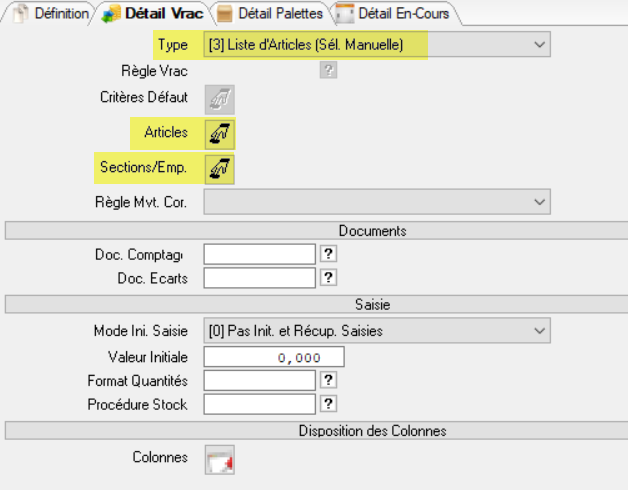Open the Format Quantités lookup icon
Image resolution: width=628 pixels, height=490 pixels.
(327, 380)
